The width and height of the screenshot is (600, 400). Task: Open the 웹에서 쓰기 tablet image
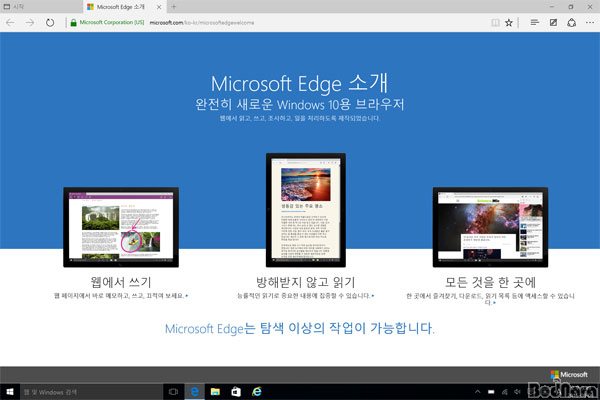121,227
